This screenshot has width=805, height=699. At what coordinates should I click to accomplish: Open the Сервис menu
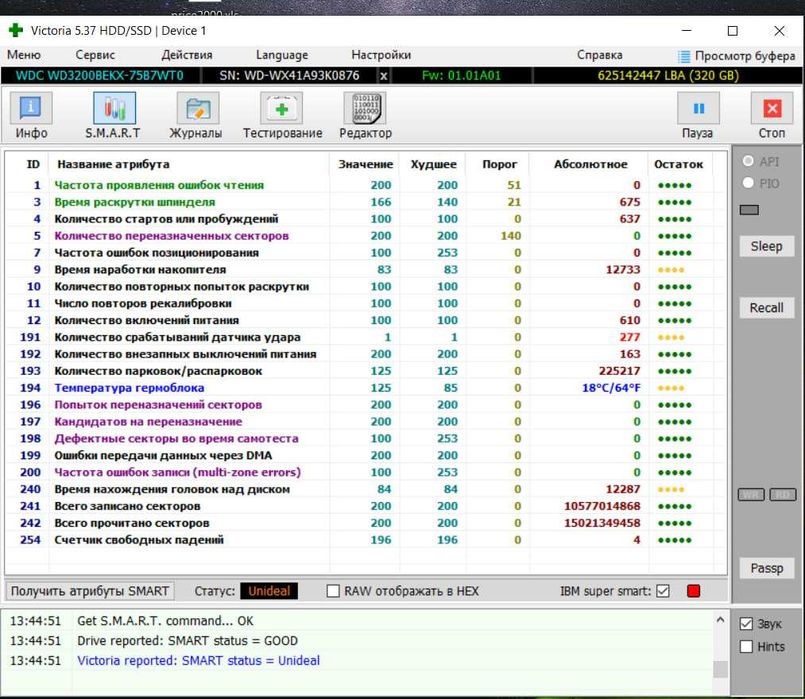click(95, 55)
